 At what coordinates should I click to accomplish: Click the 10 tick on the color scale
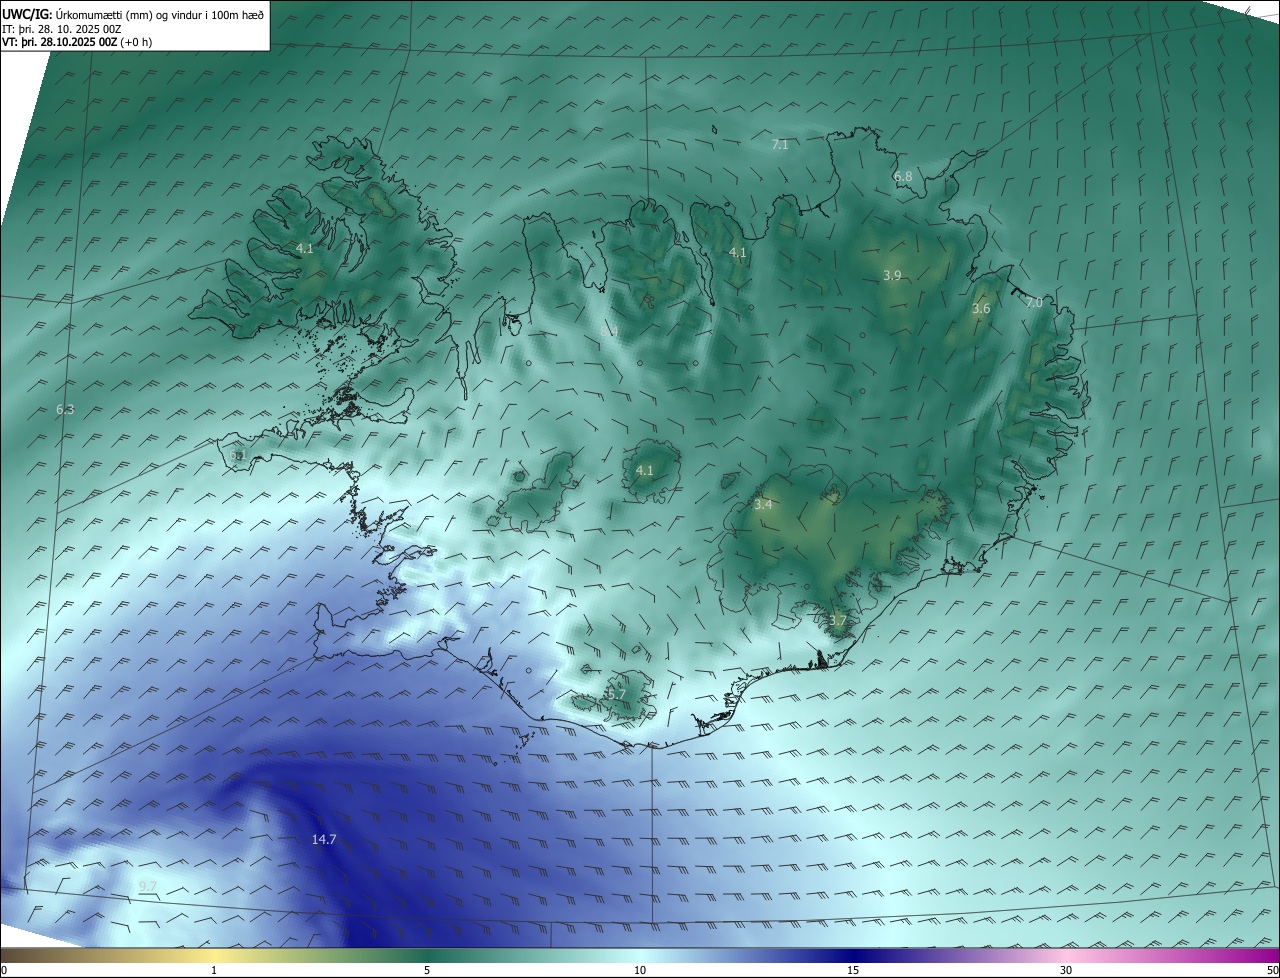point(640,970)
